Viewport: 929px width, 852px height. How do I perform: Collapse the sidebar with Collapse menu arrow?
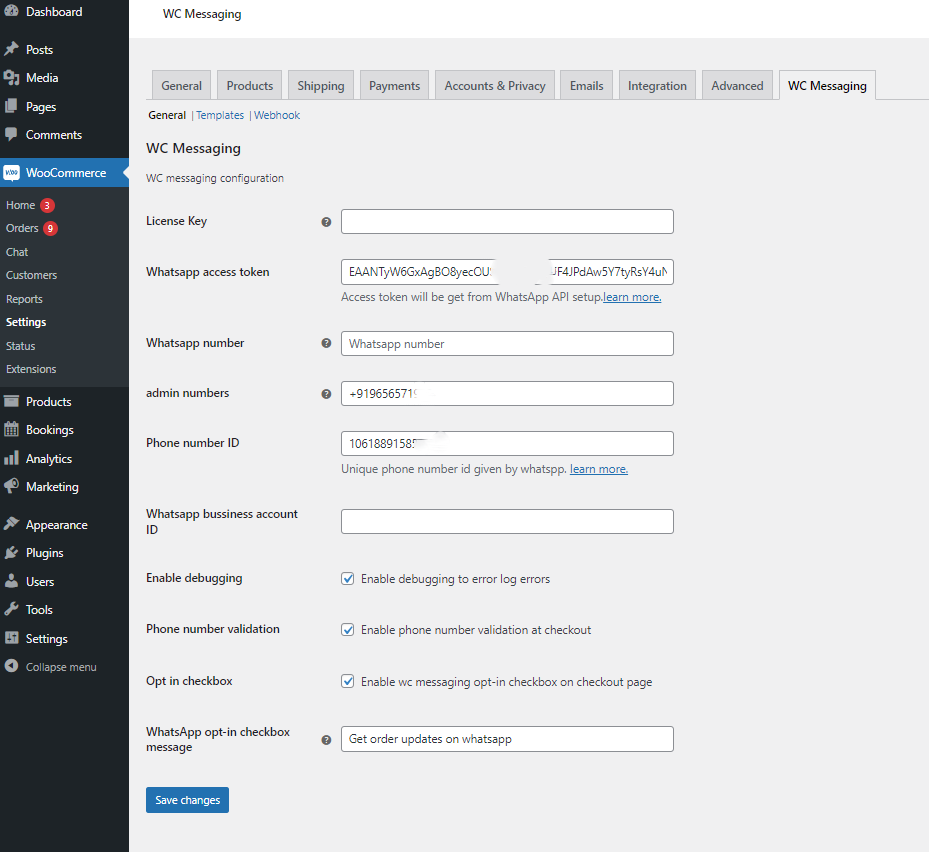(11, 667)
